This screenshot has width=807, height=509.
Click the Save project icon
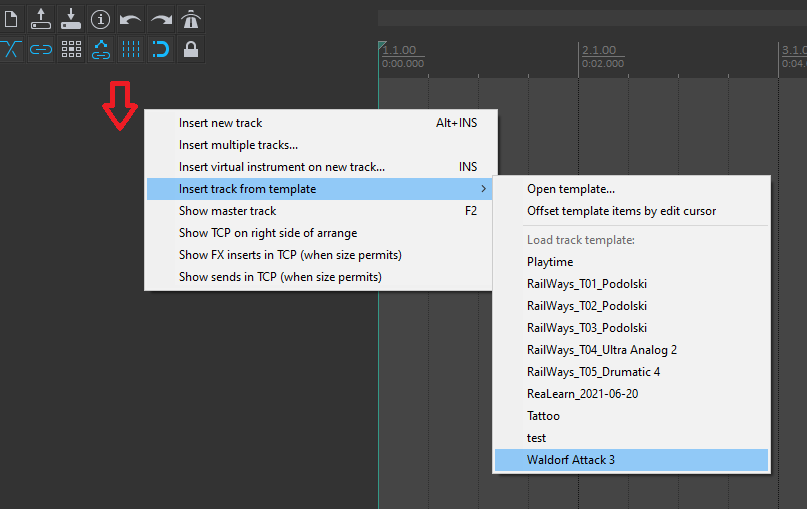tap(71, 18)
